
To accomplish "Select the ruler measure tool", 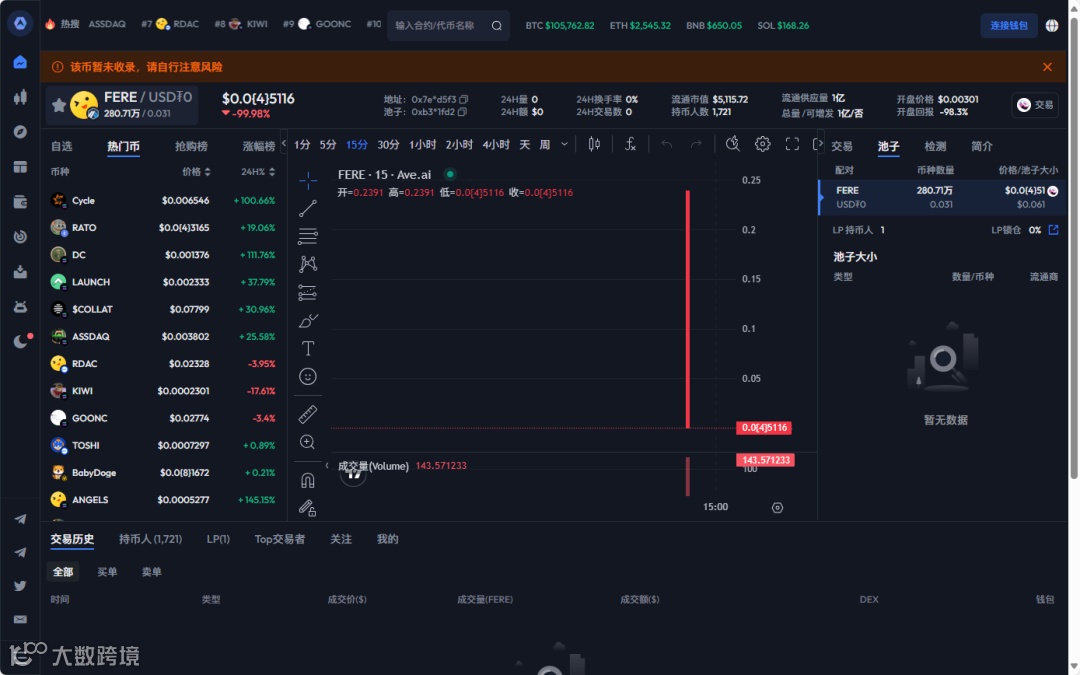I will [x=308, y=414].
